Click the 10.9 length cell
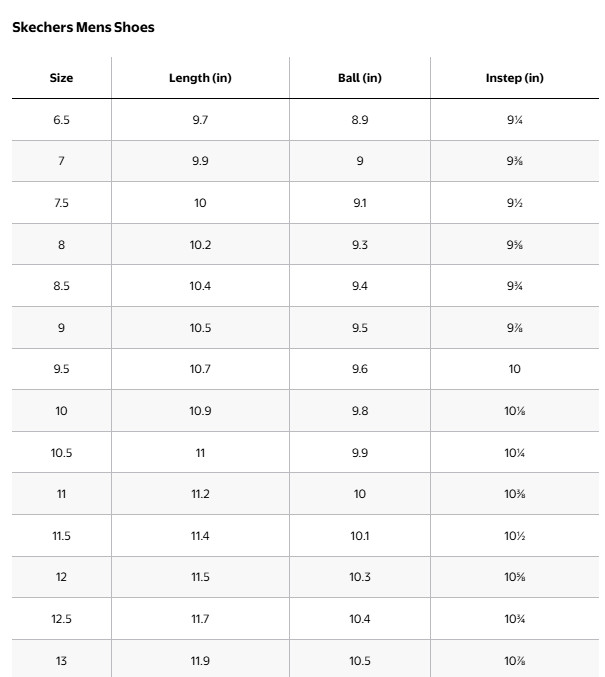The image size is (605, 677). (200, 411)
